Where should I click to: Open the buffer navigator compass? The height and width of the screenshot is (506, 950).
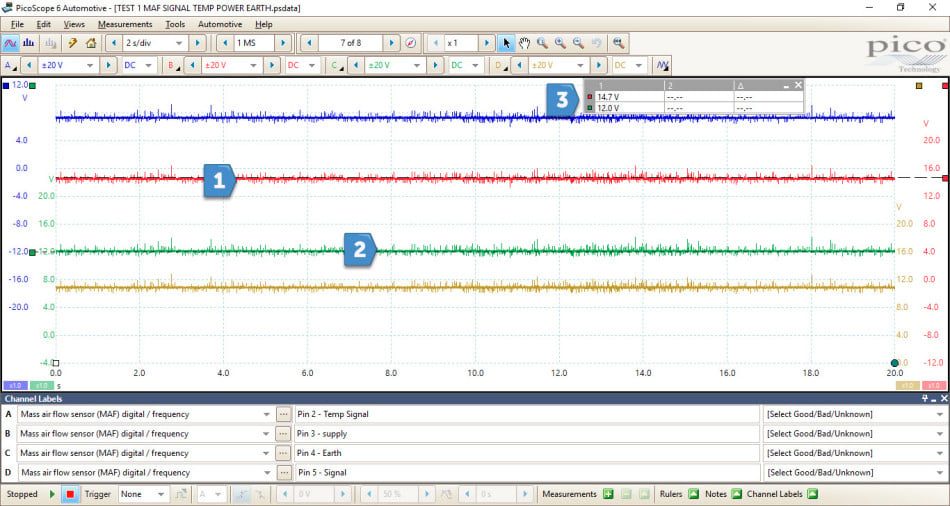pyautogui.click(x=411, y=43)
